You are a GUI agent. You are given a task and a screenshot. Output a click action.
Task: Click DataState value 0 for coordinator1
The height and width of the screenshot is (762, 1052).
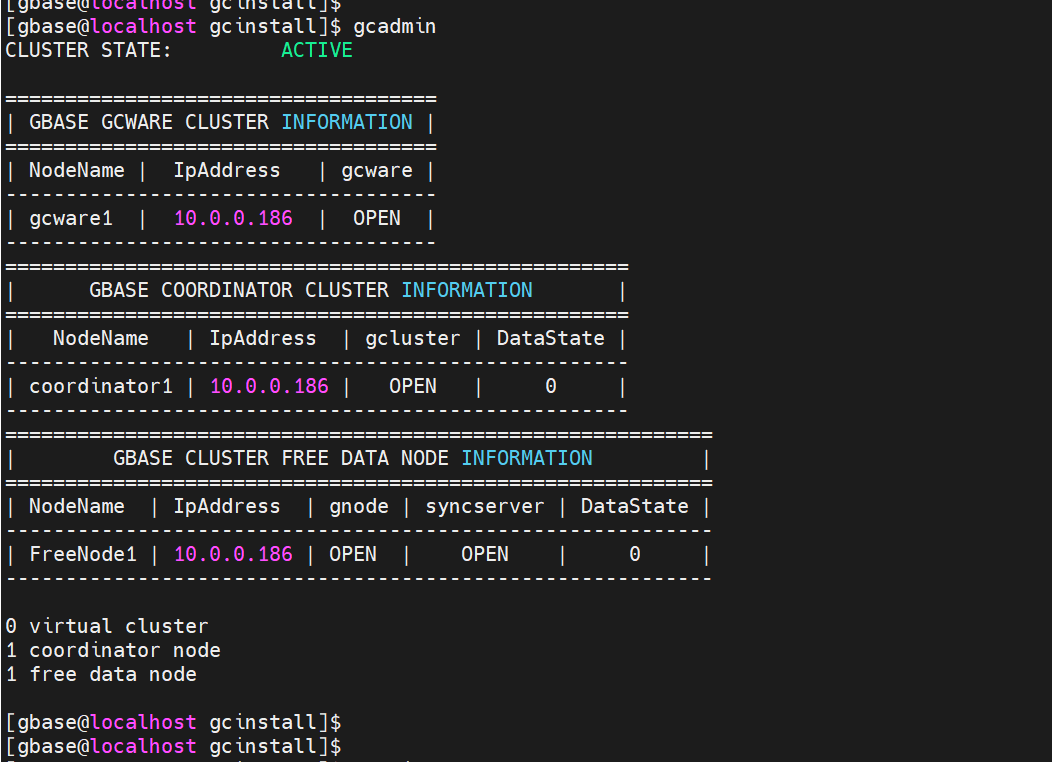(x=551, y=386)
